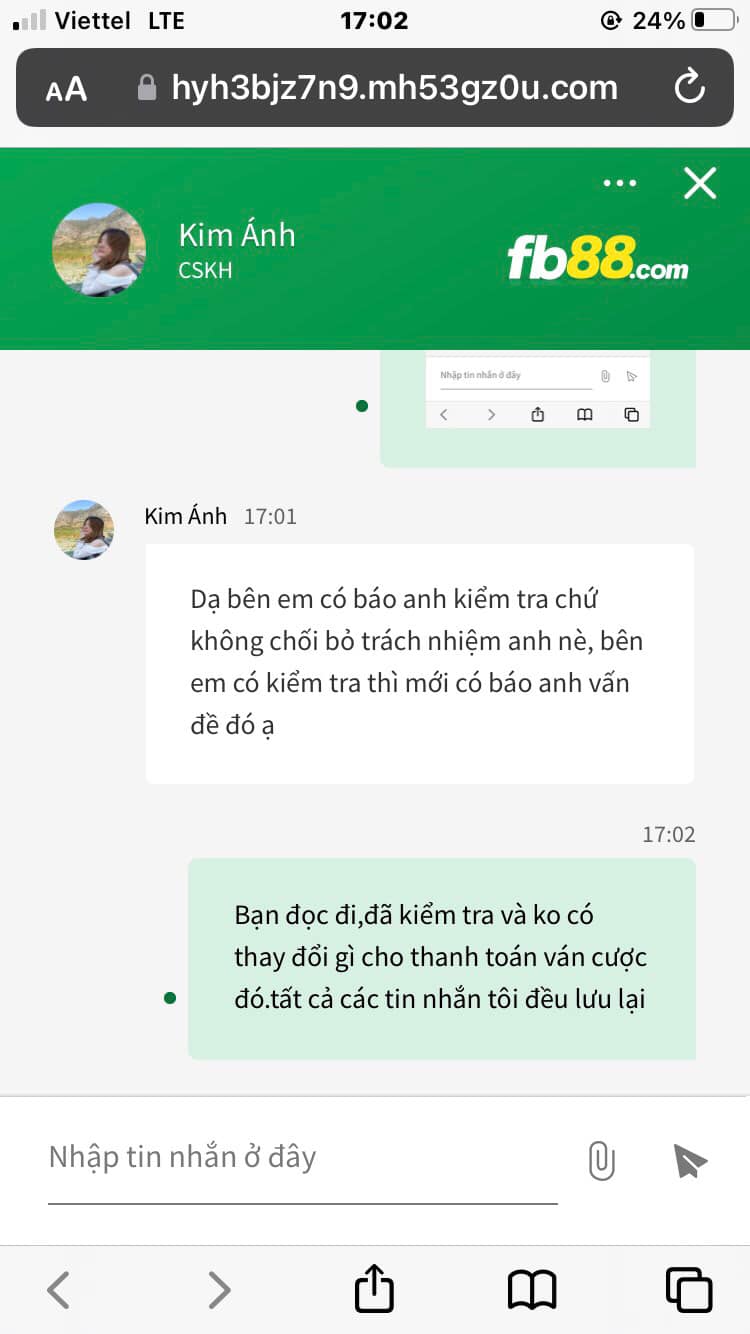This screenshot has width=750, height=1334.
Task: Open the three-dots chat options menu
Action: [x=620, y=183]
